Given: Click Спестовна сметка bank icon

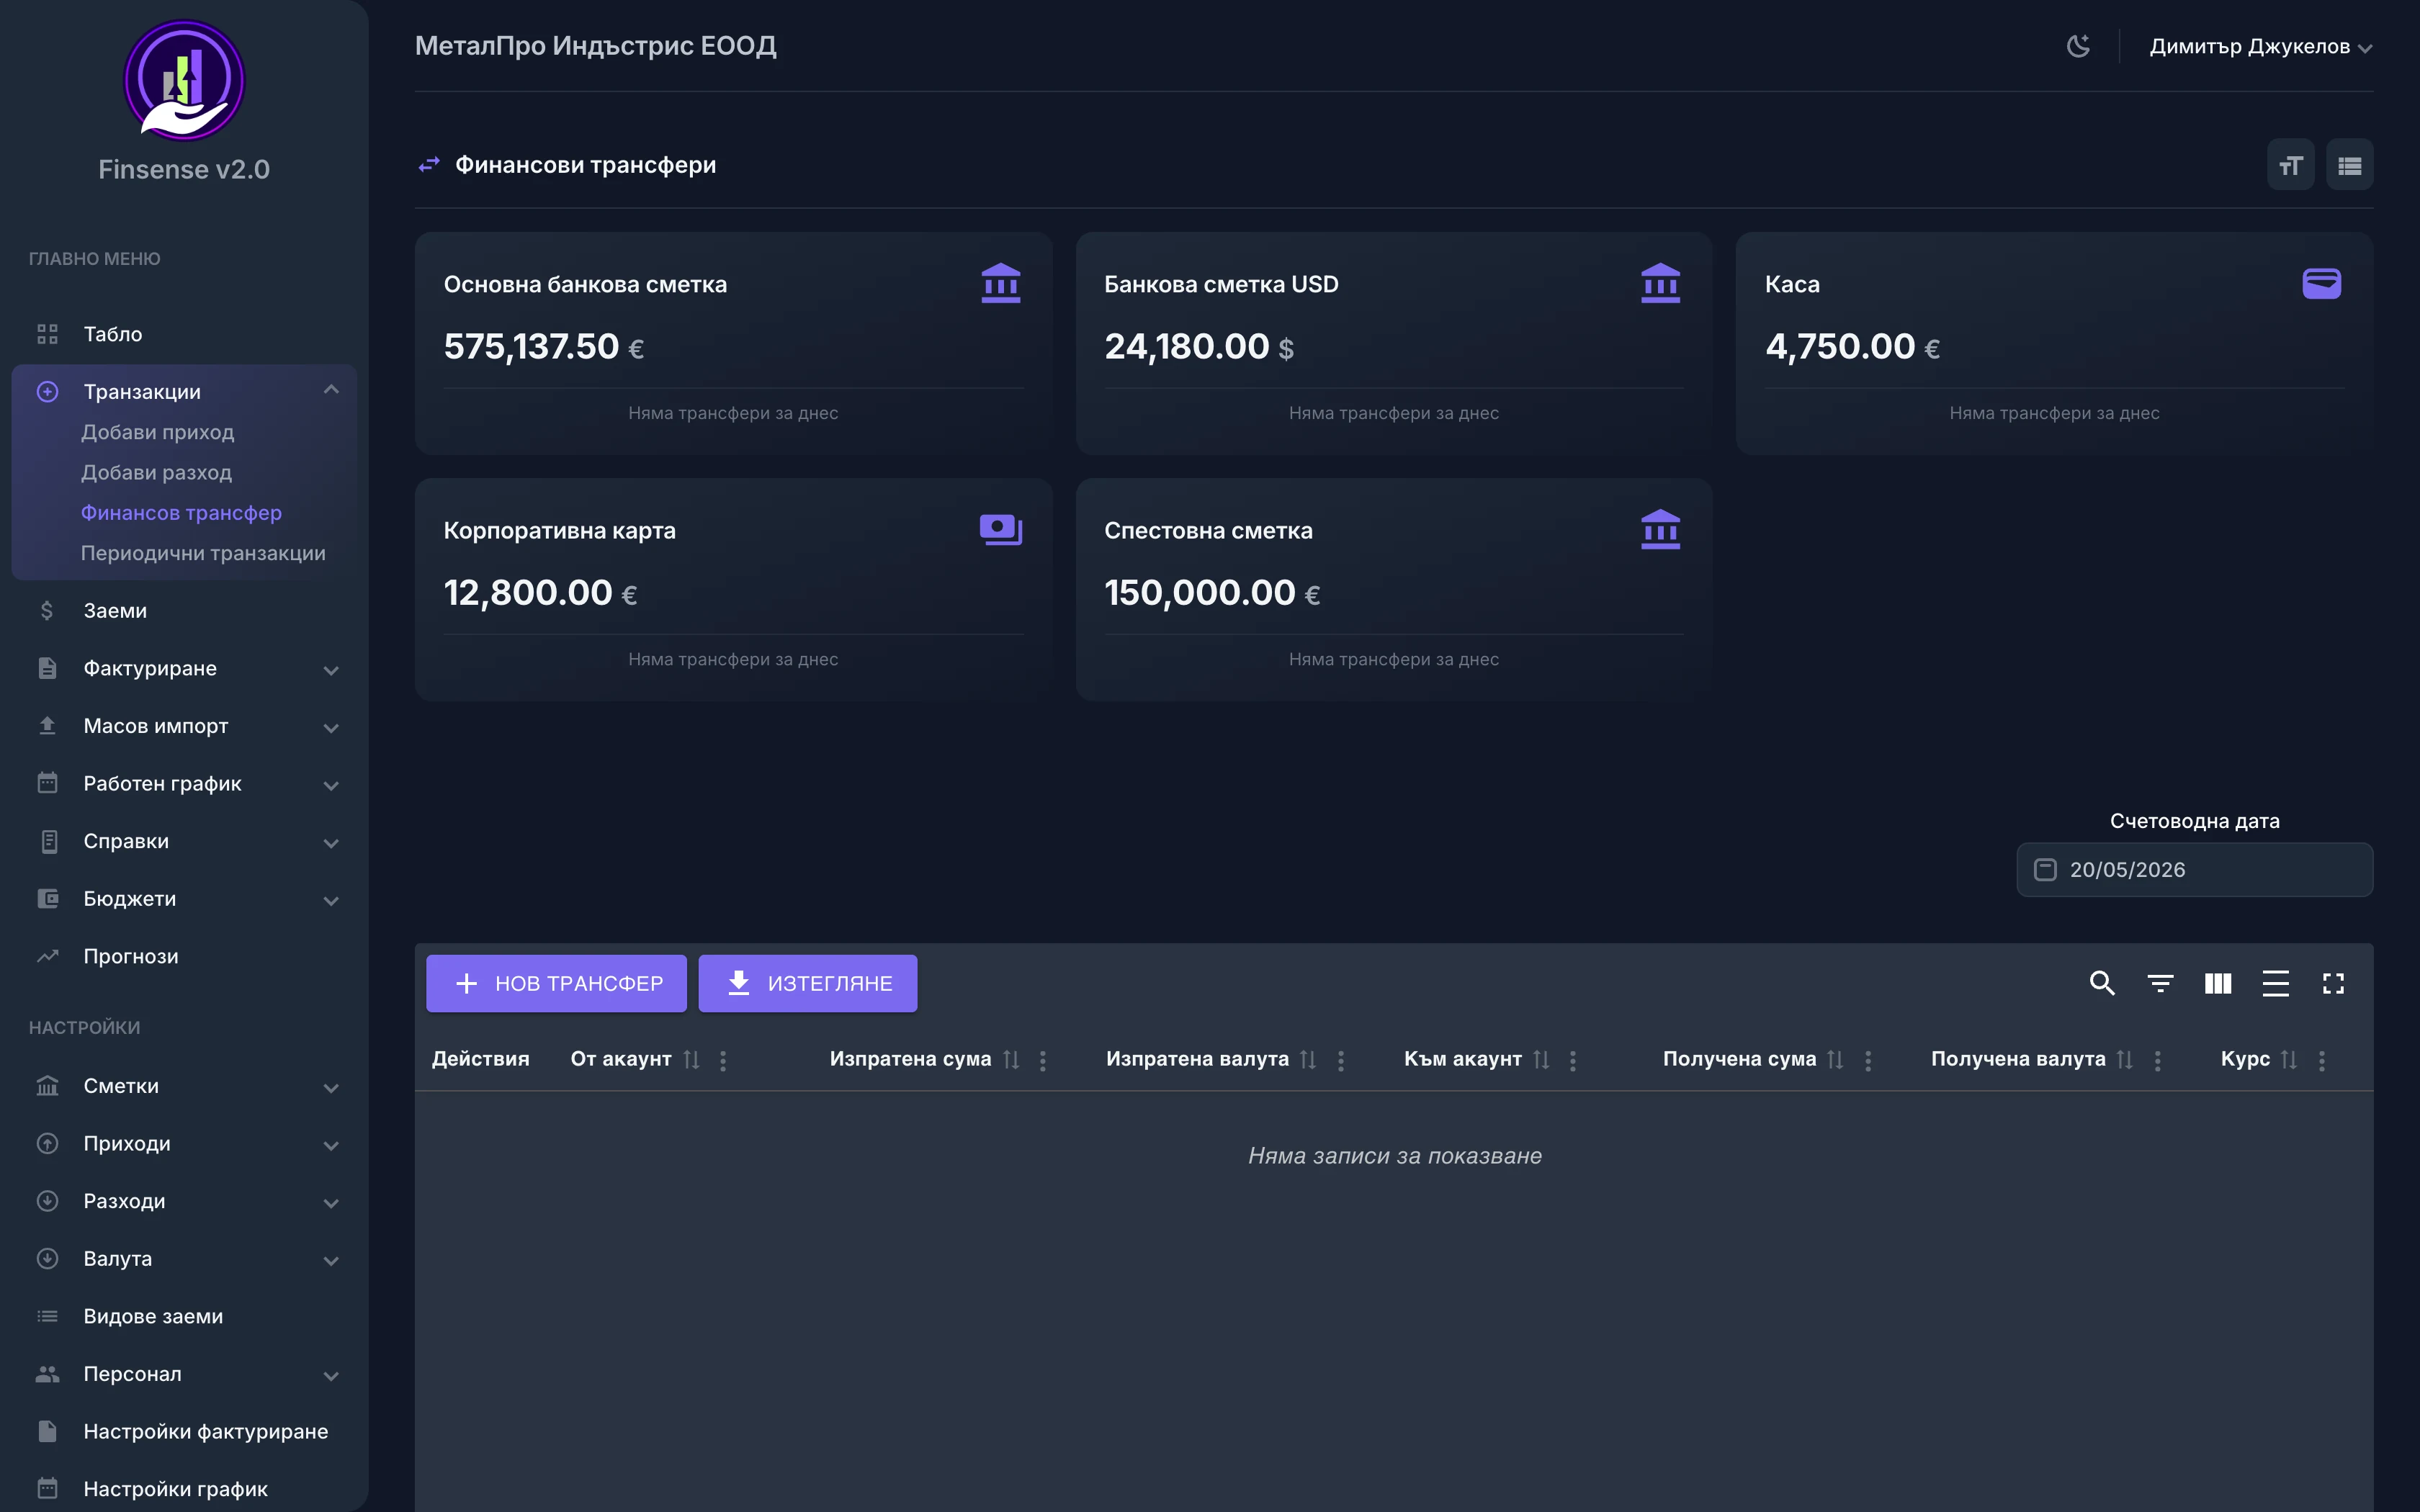Looking at the screenshot, I should 1660,529.
